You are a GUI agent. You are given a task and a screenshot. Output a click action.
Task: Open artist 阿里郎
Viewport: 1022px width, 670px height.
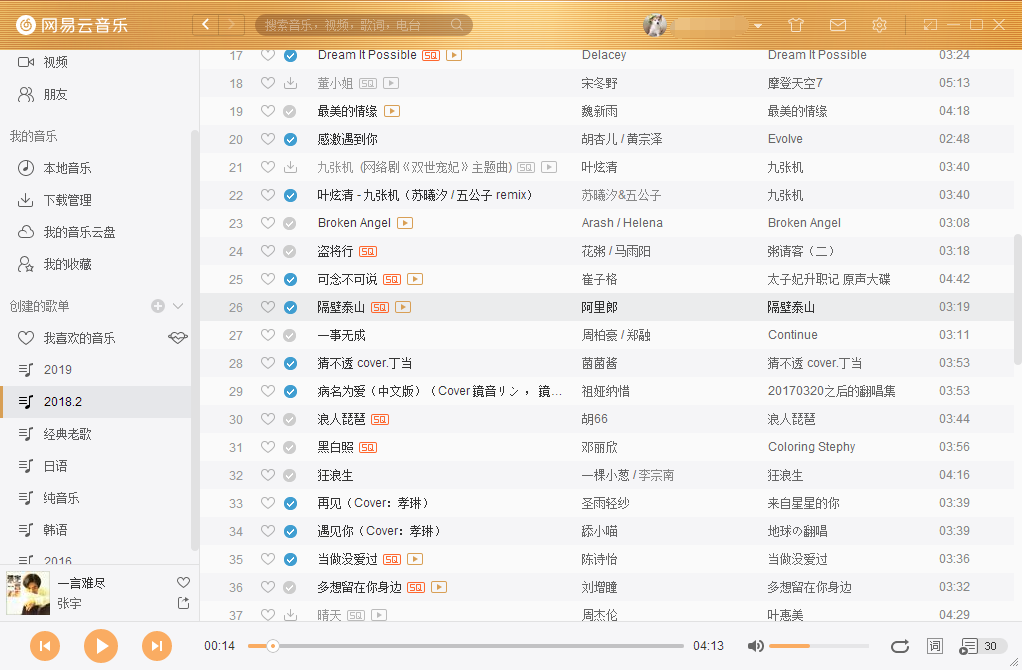tap(599, 307)
